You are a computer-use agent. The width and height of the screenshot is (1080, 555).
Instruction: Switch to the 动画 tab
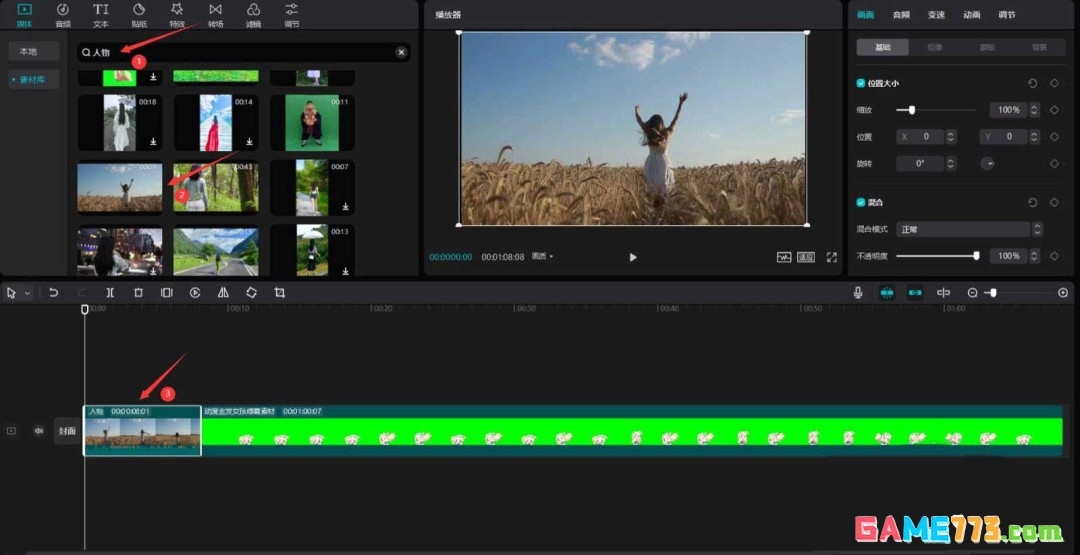pyautogui.click(x=971, y=15)
